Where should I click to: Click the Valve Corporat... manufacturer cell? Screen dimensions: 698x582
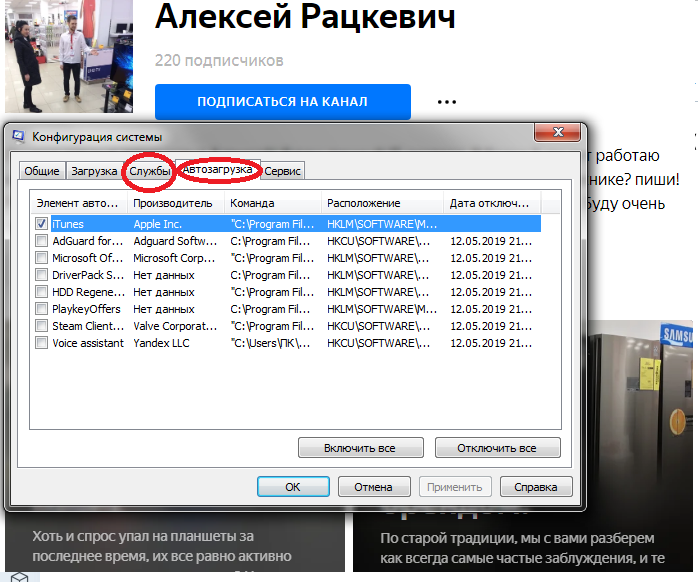coord(175,326)
